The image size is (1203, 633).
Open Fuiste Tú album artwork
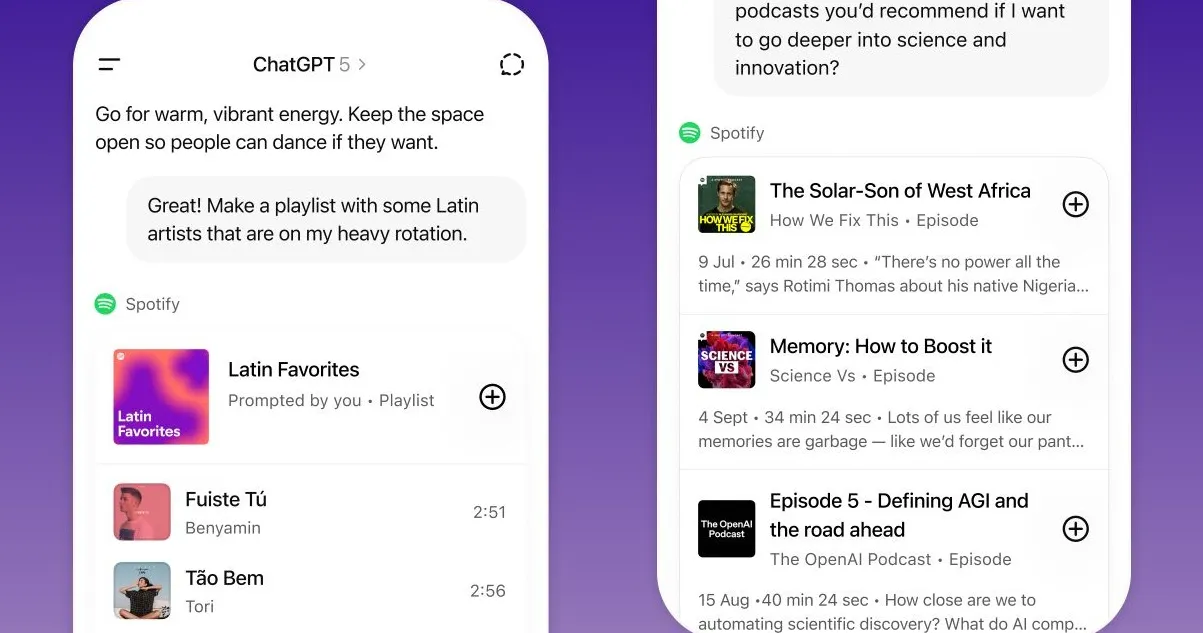[141, 512]
